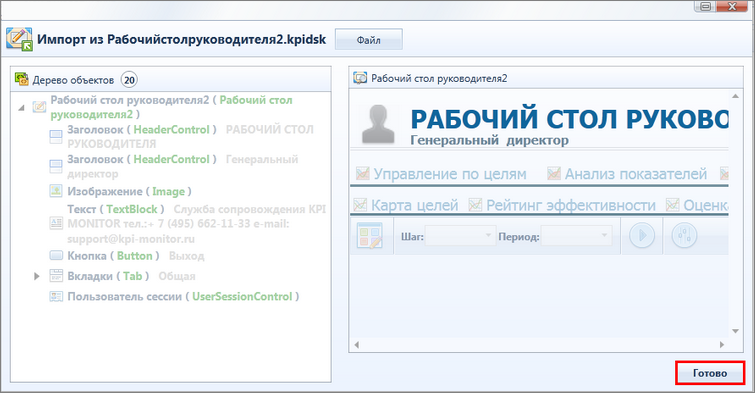Click chart icon beside Карта целей
755x393 pixels.
click(x=360, y=205)
